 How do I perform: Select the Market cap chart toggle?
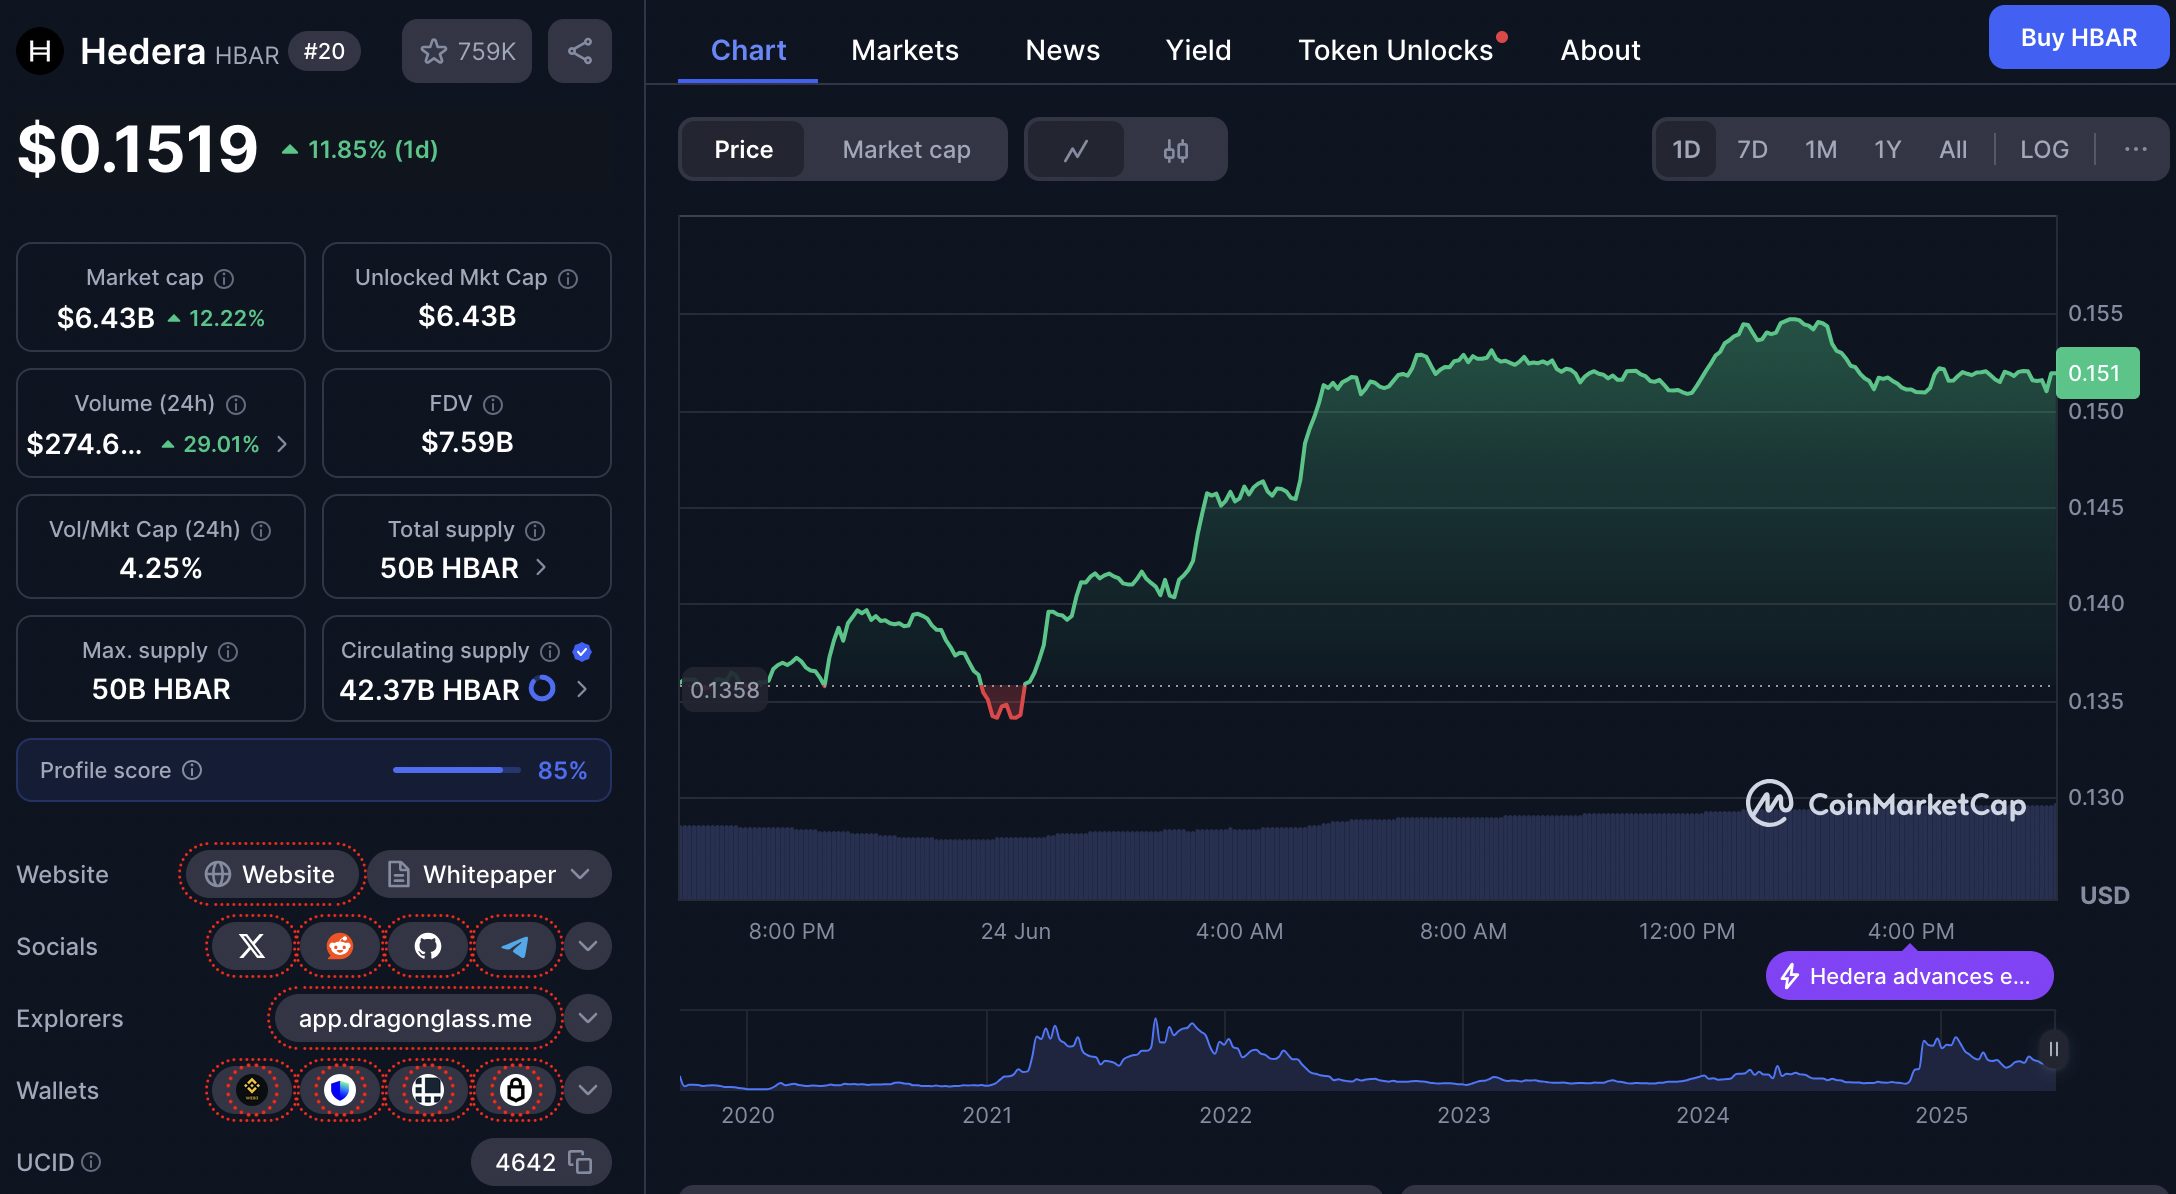pos(906,150)
